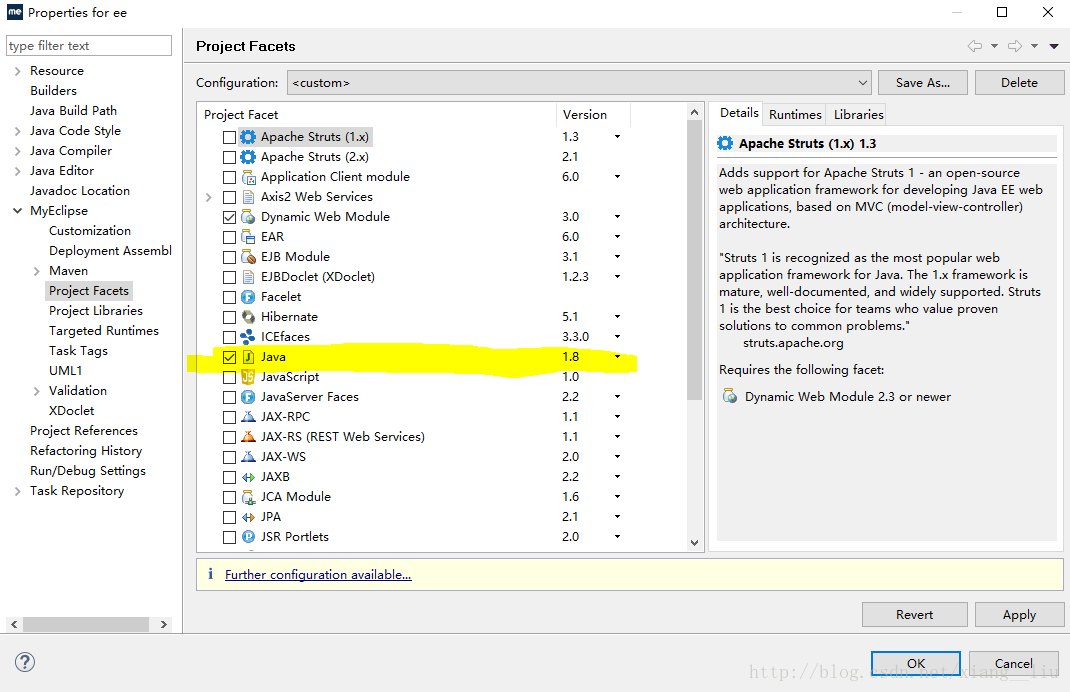Click the Java facet icon
Viewport: 1070px width, 692px height.
tap(248, 357)
